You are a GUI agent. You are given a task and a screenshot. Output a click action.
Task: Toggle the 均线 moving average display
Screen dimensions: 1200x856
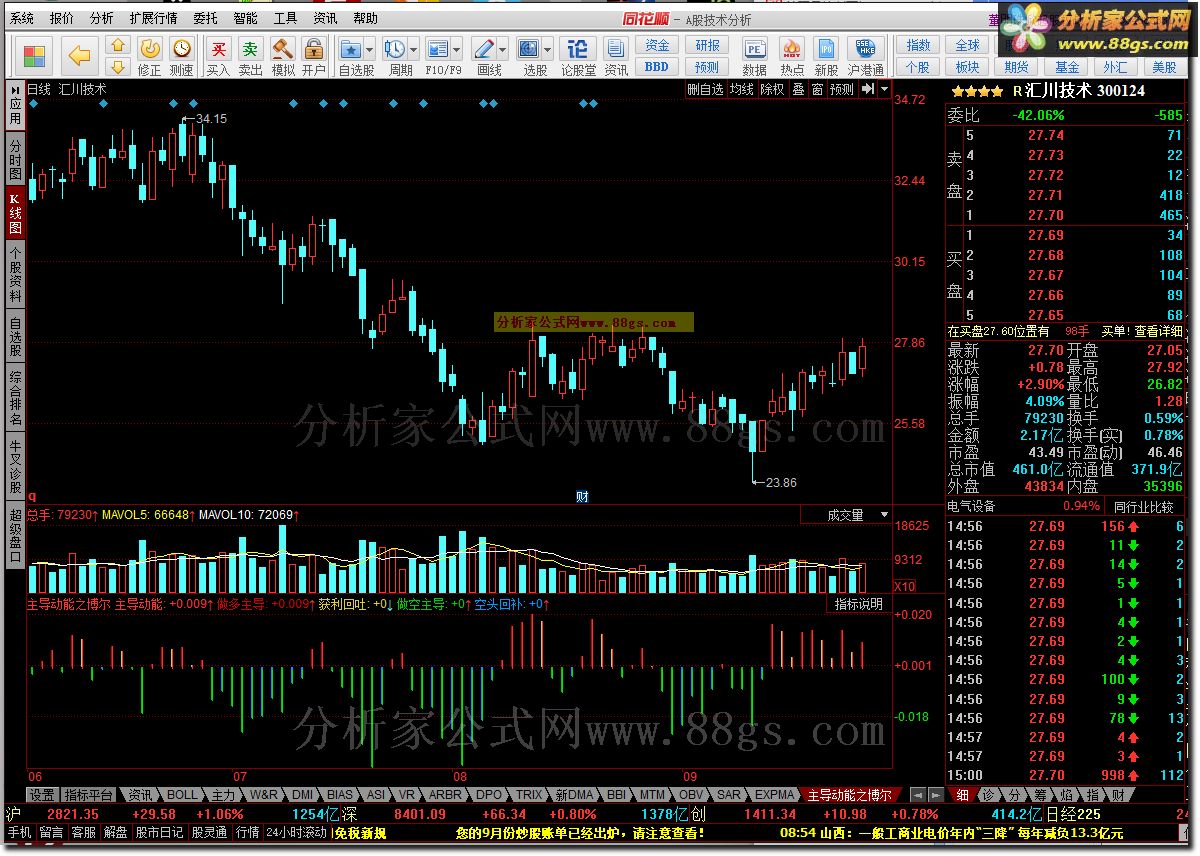coord(741,89)
